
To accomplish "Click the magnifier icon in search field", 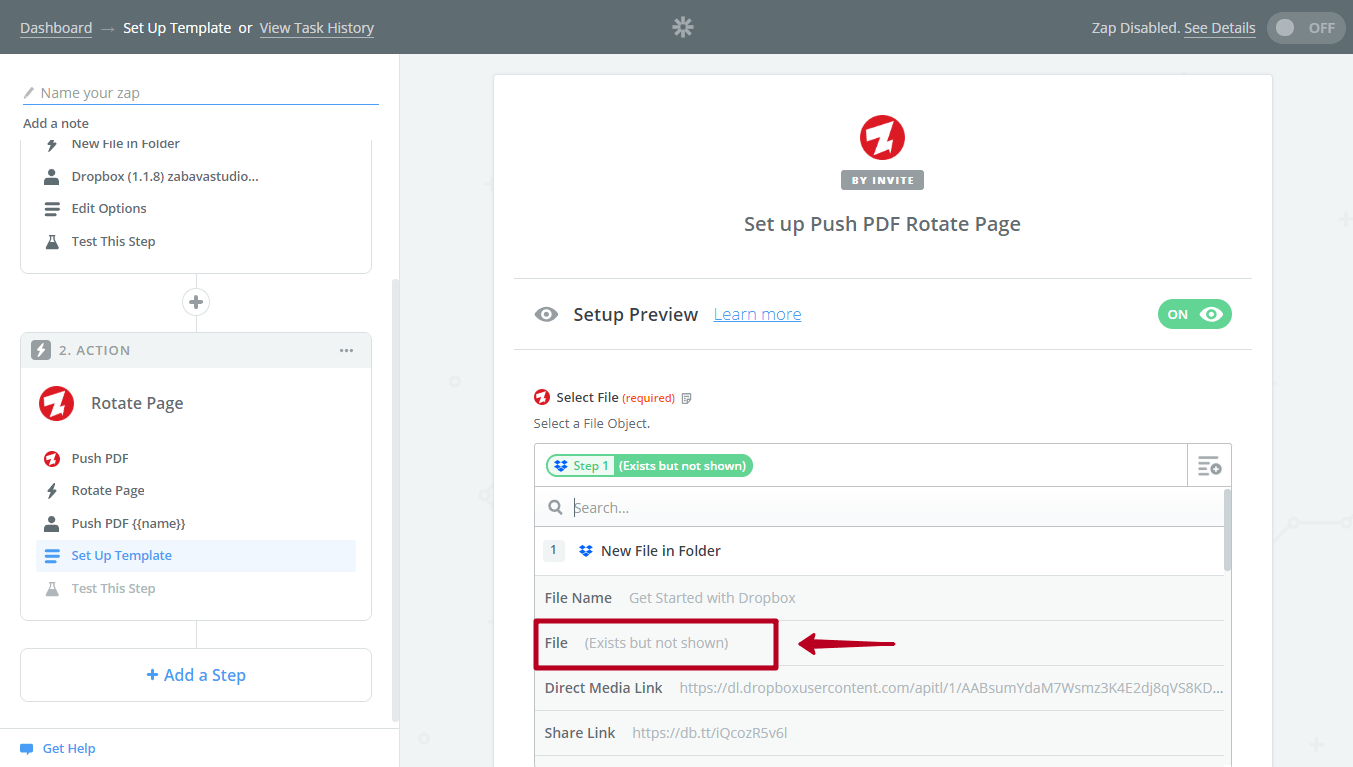I will (x=556, y=508).
